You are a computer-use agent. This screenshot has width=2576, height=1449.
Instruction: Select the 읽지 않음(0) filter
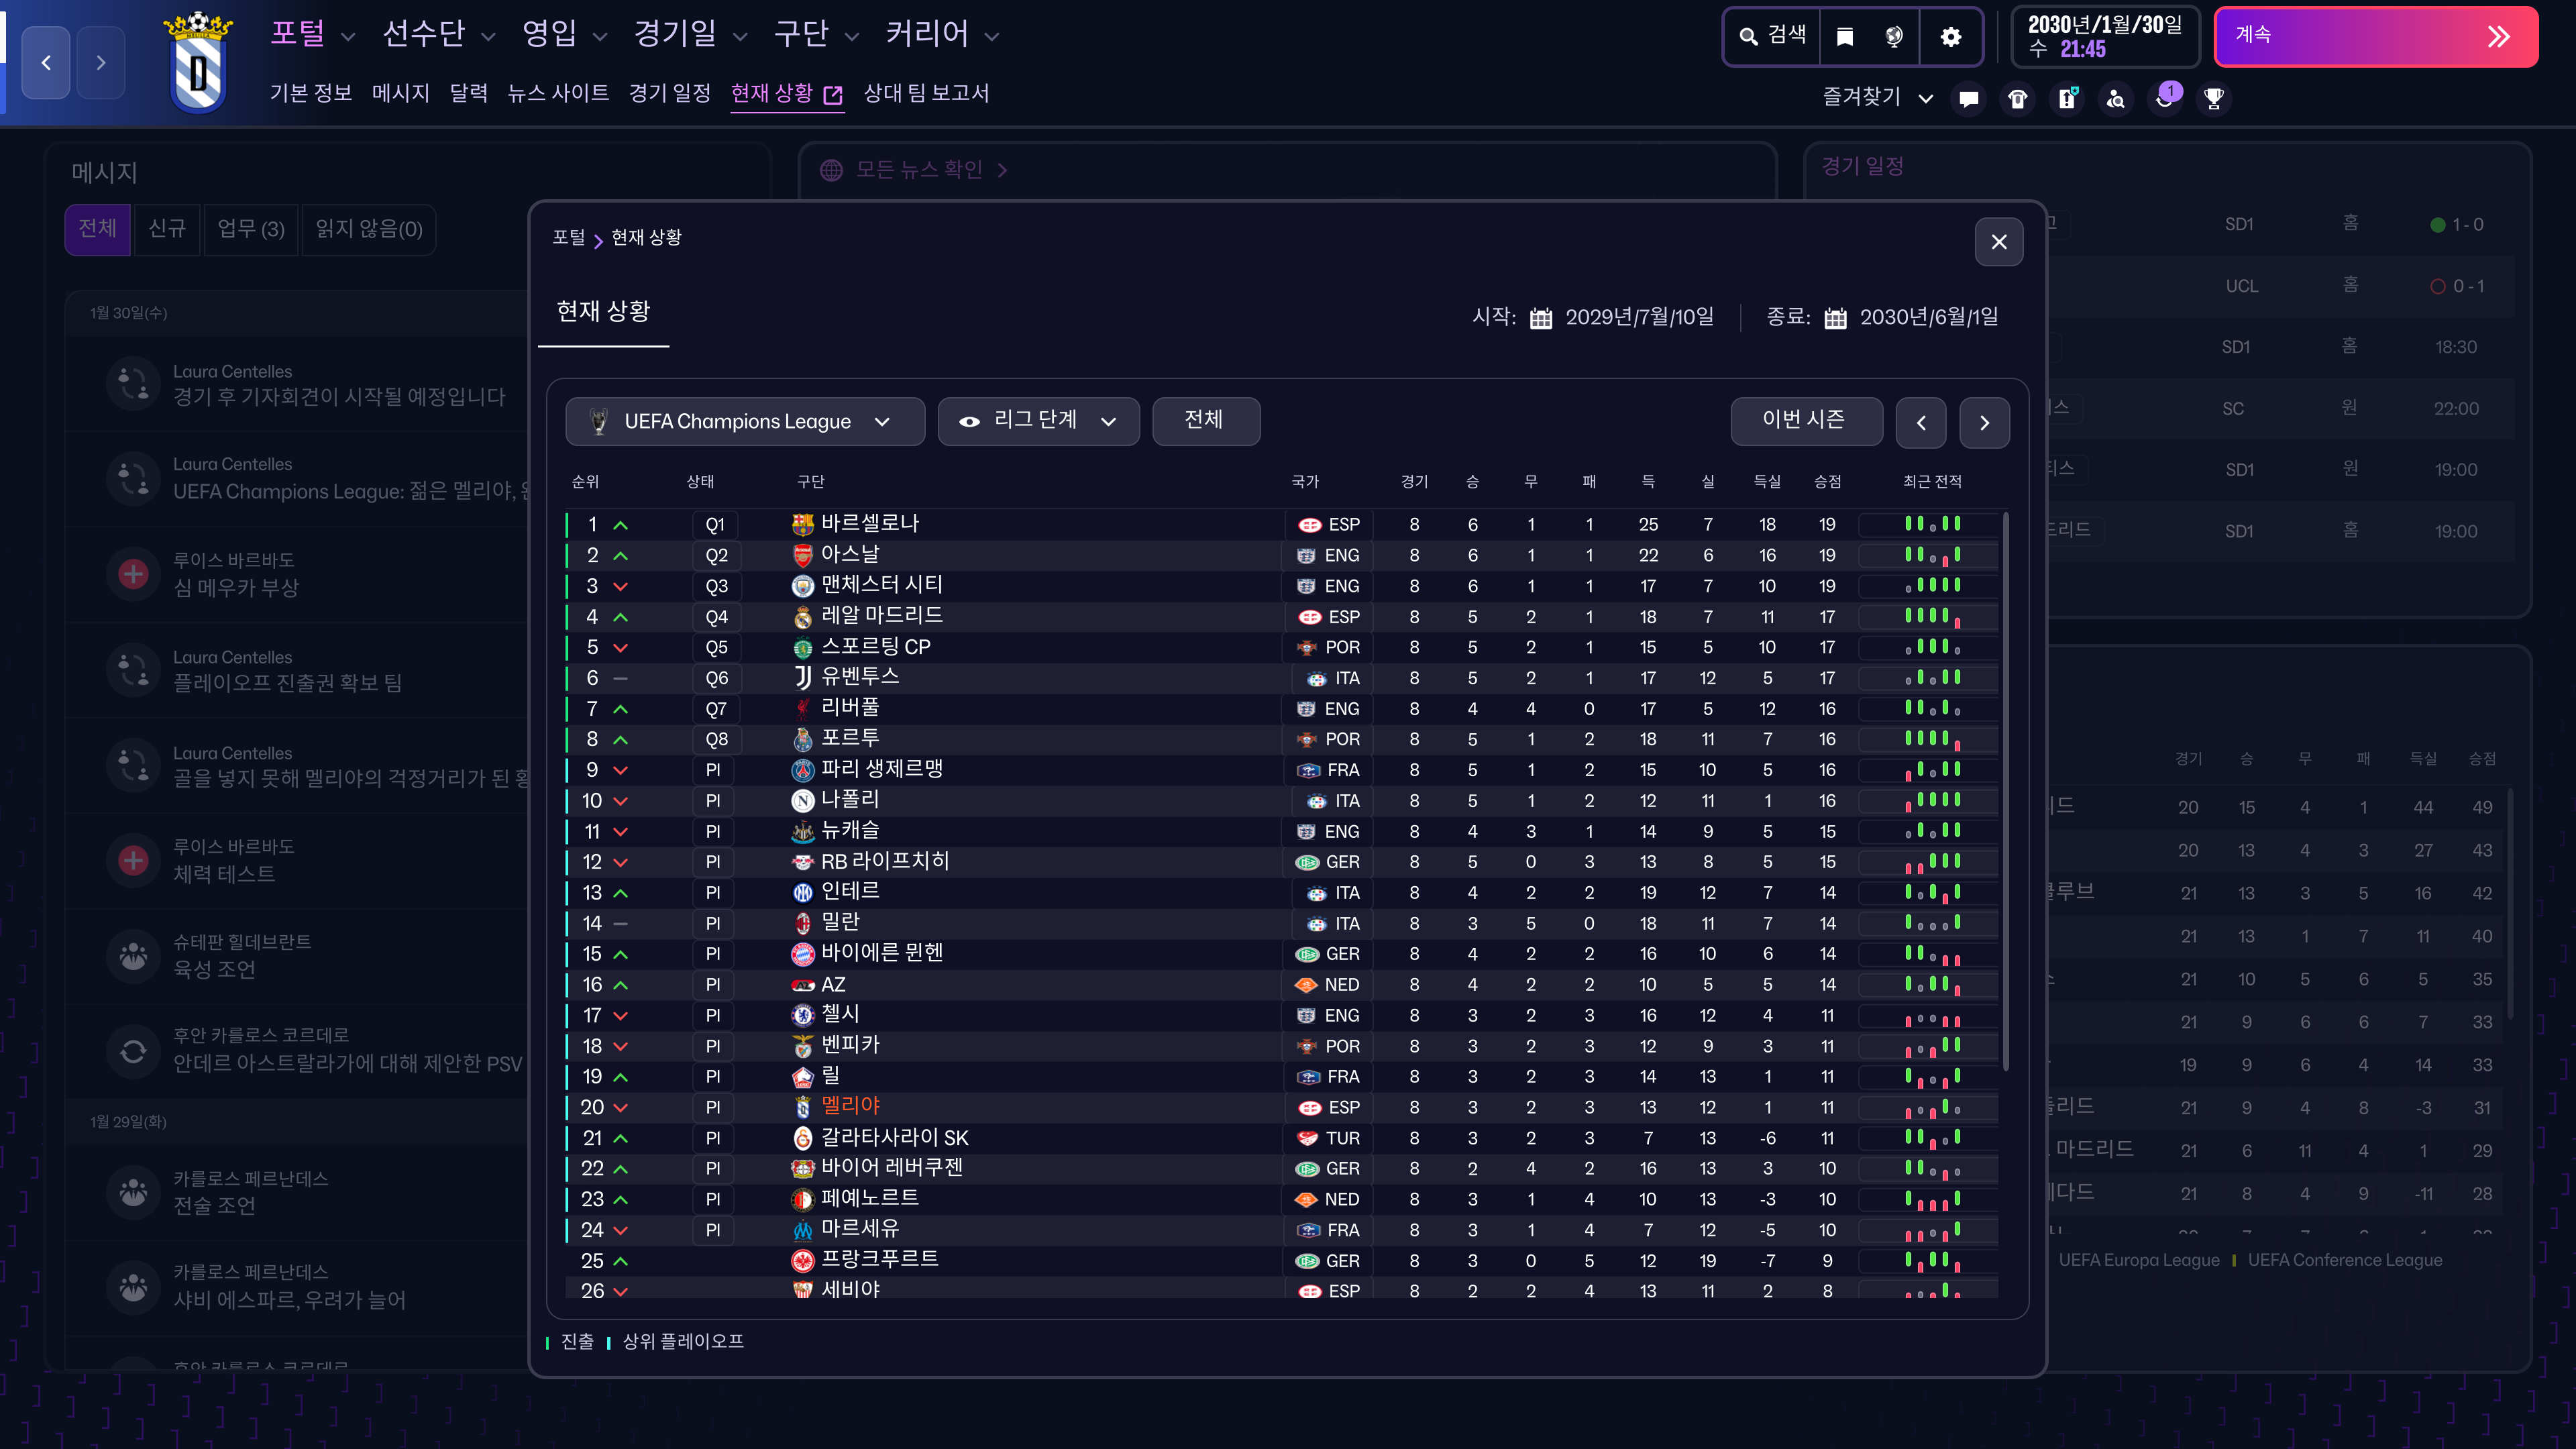pos(368,229)
